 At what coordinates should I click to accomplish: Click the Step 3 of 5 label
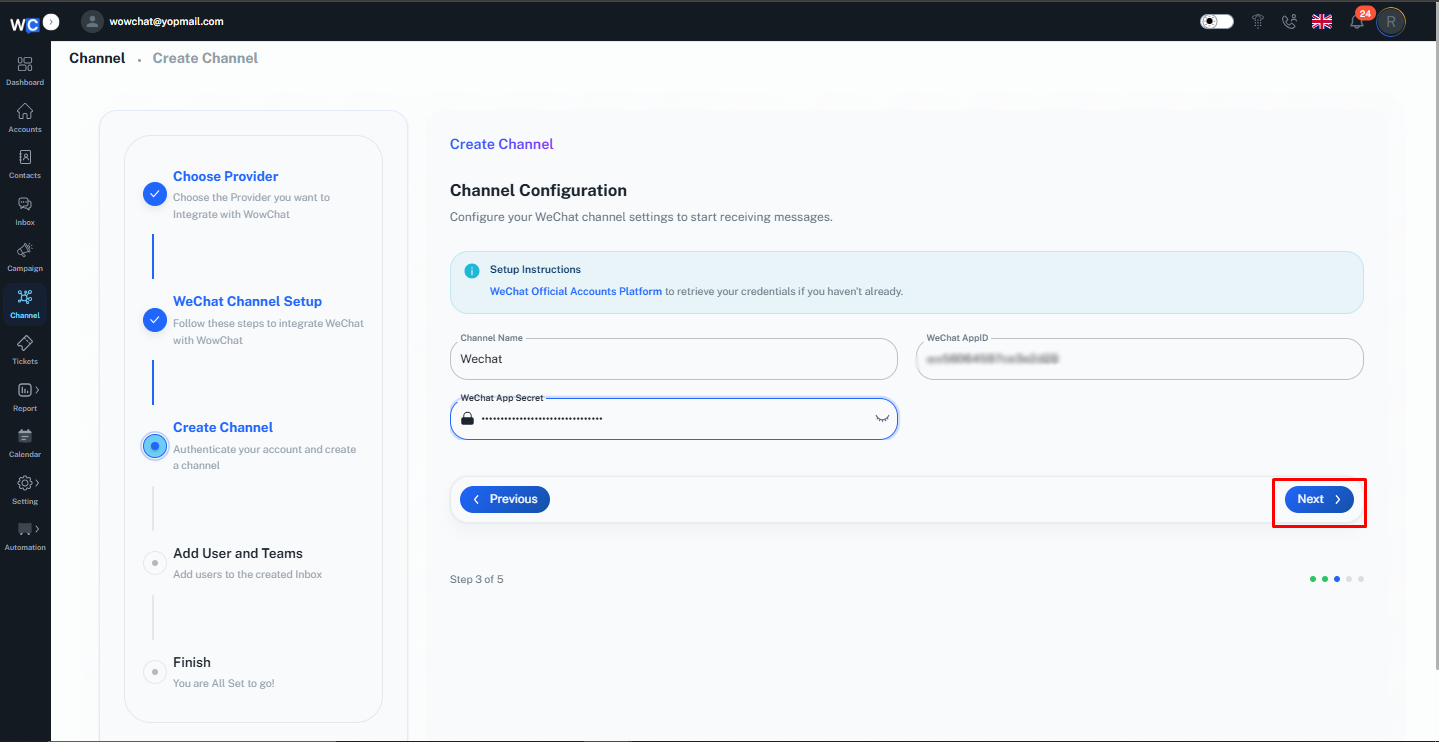(x=477, y=579)
